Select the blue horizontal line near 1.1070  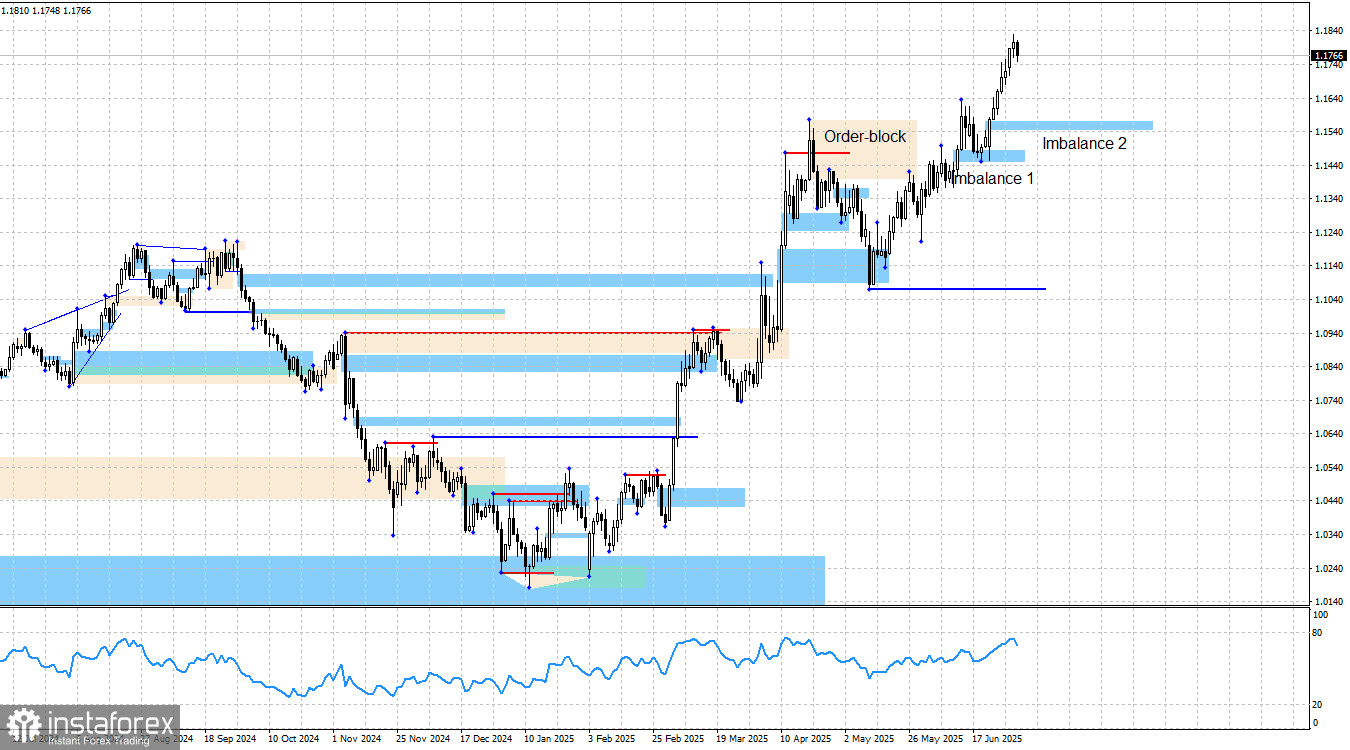tap(958, 289)
